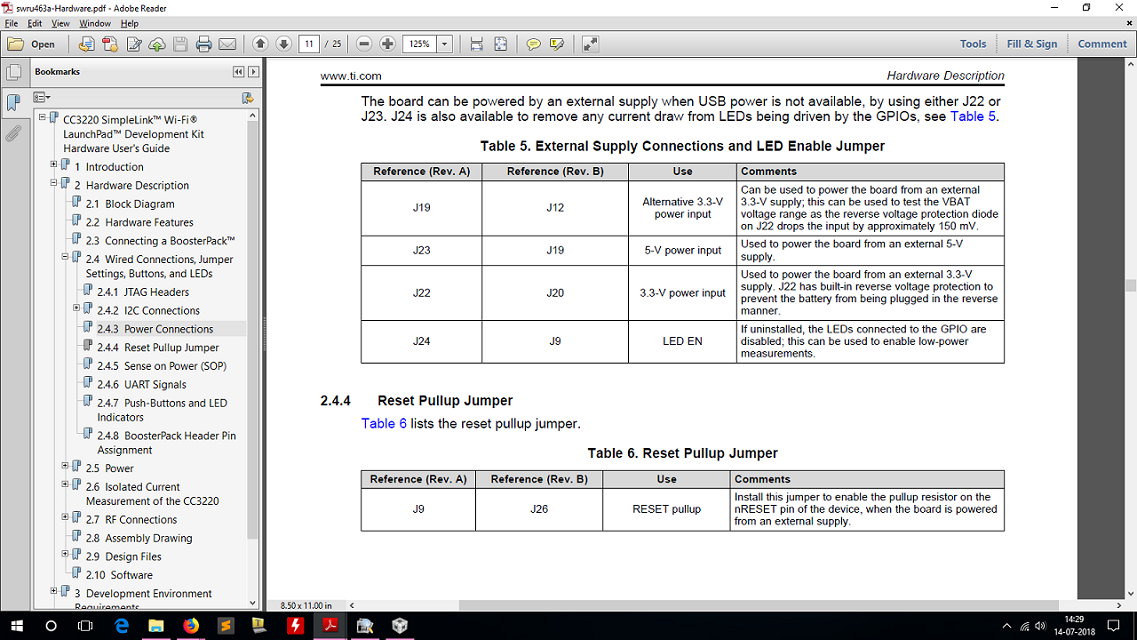Select 2.2 Hardware Features bookmark
The width and height of the screenshot is (1137, 640).
click(x=139, y=223)
